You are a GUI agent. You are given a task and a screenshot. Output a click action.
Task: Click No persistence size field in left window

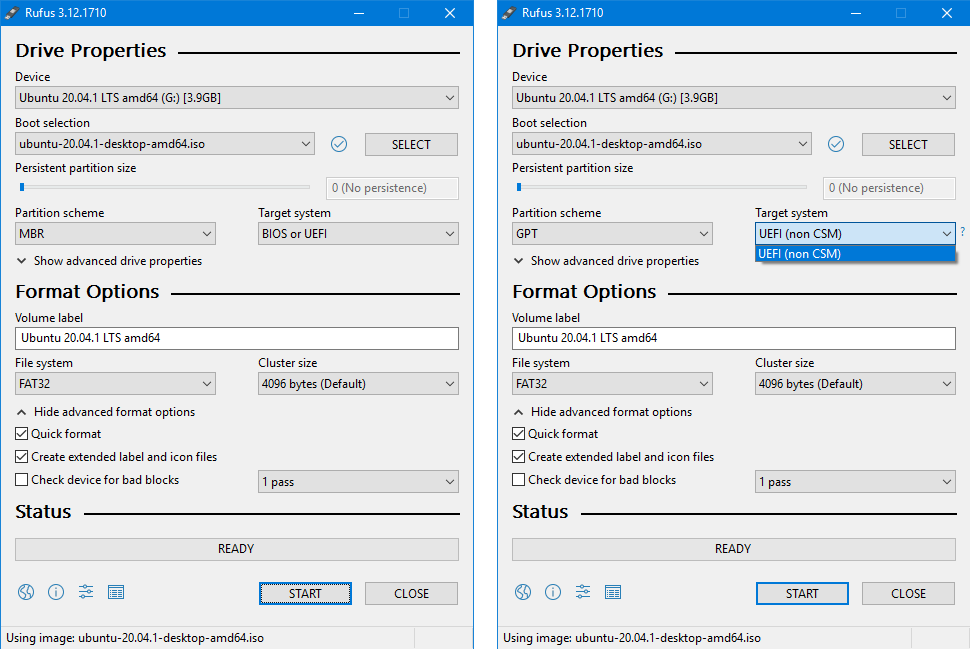point(392,188)
